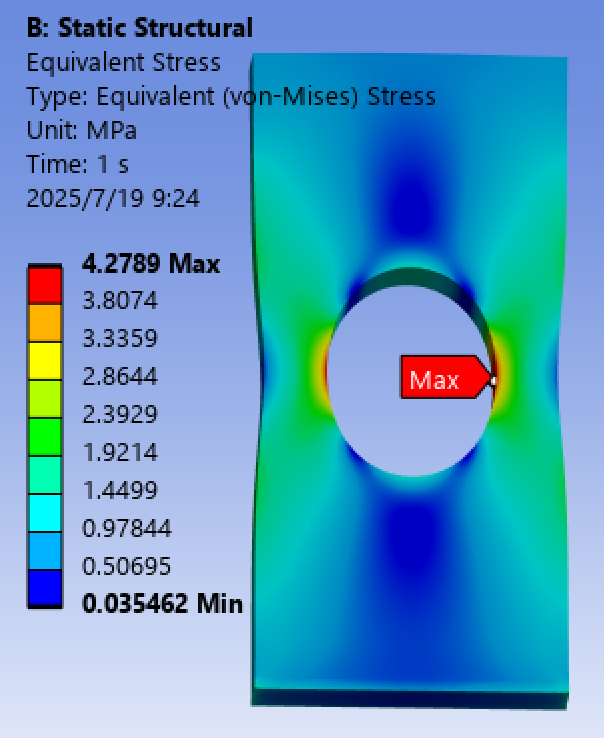Viewport: 604px width, 738px height.
Task: Click the B: Static Structural title
Action: pos(139,28)
